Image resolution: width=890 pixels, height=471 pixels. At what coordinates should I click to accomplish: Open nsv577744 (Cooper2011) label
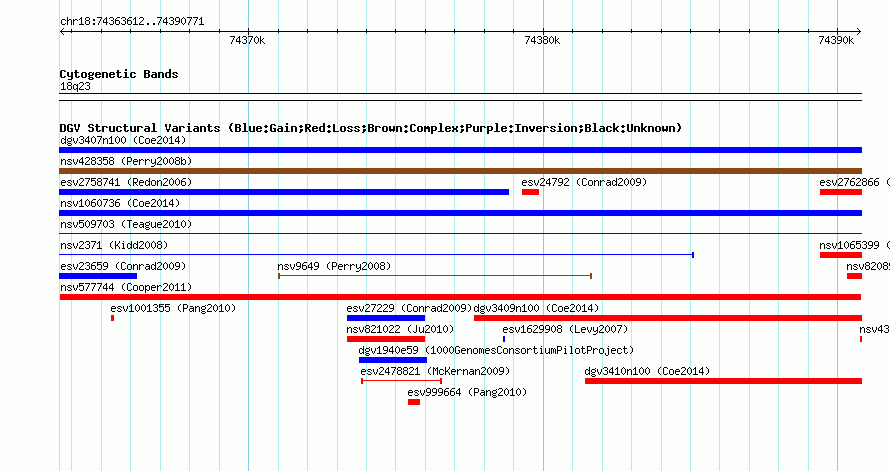[126, 287]
